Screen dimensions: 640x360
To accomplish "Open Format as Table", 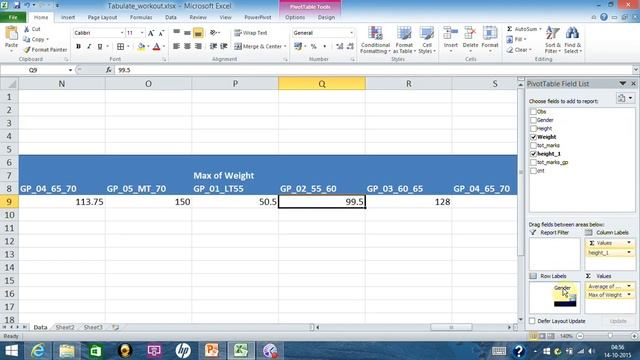I will (404, 40).
